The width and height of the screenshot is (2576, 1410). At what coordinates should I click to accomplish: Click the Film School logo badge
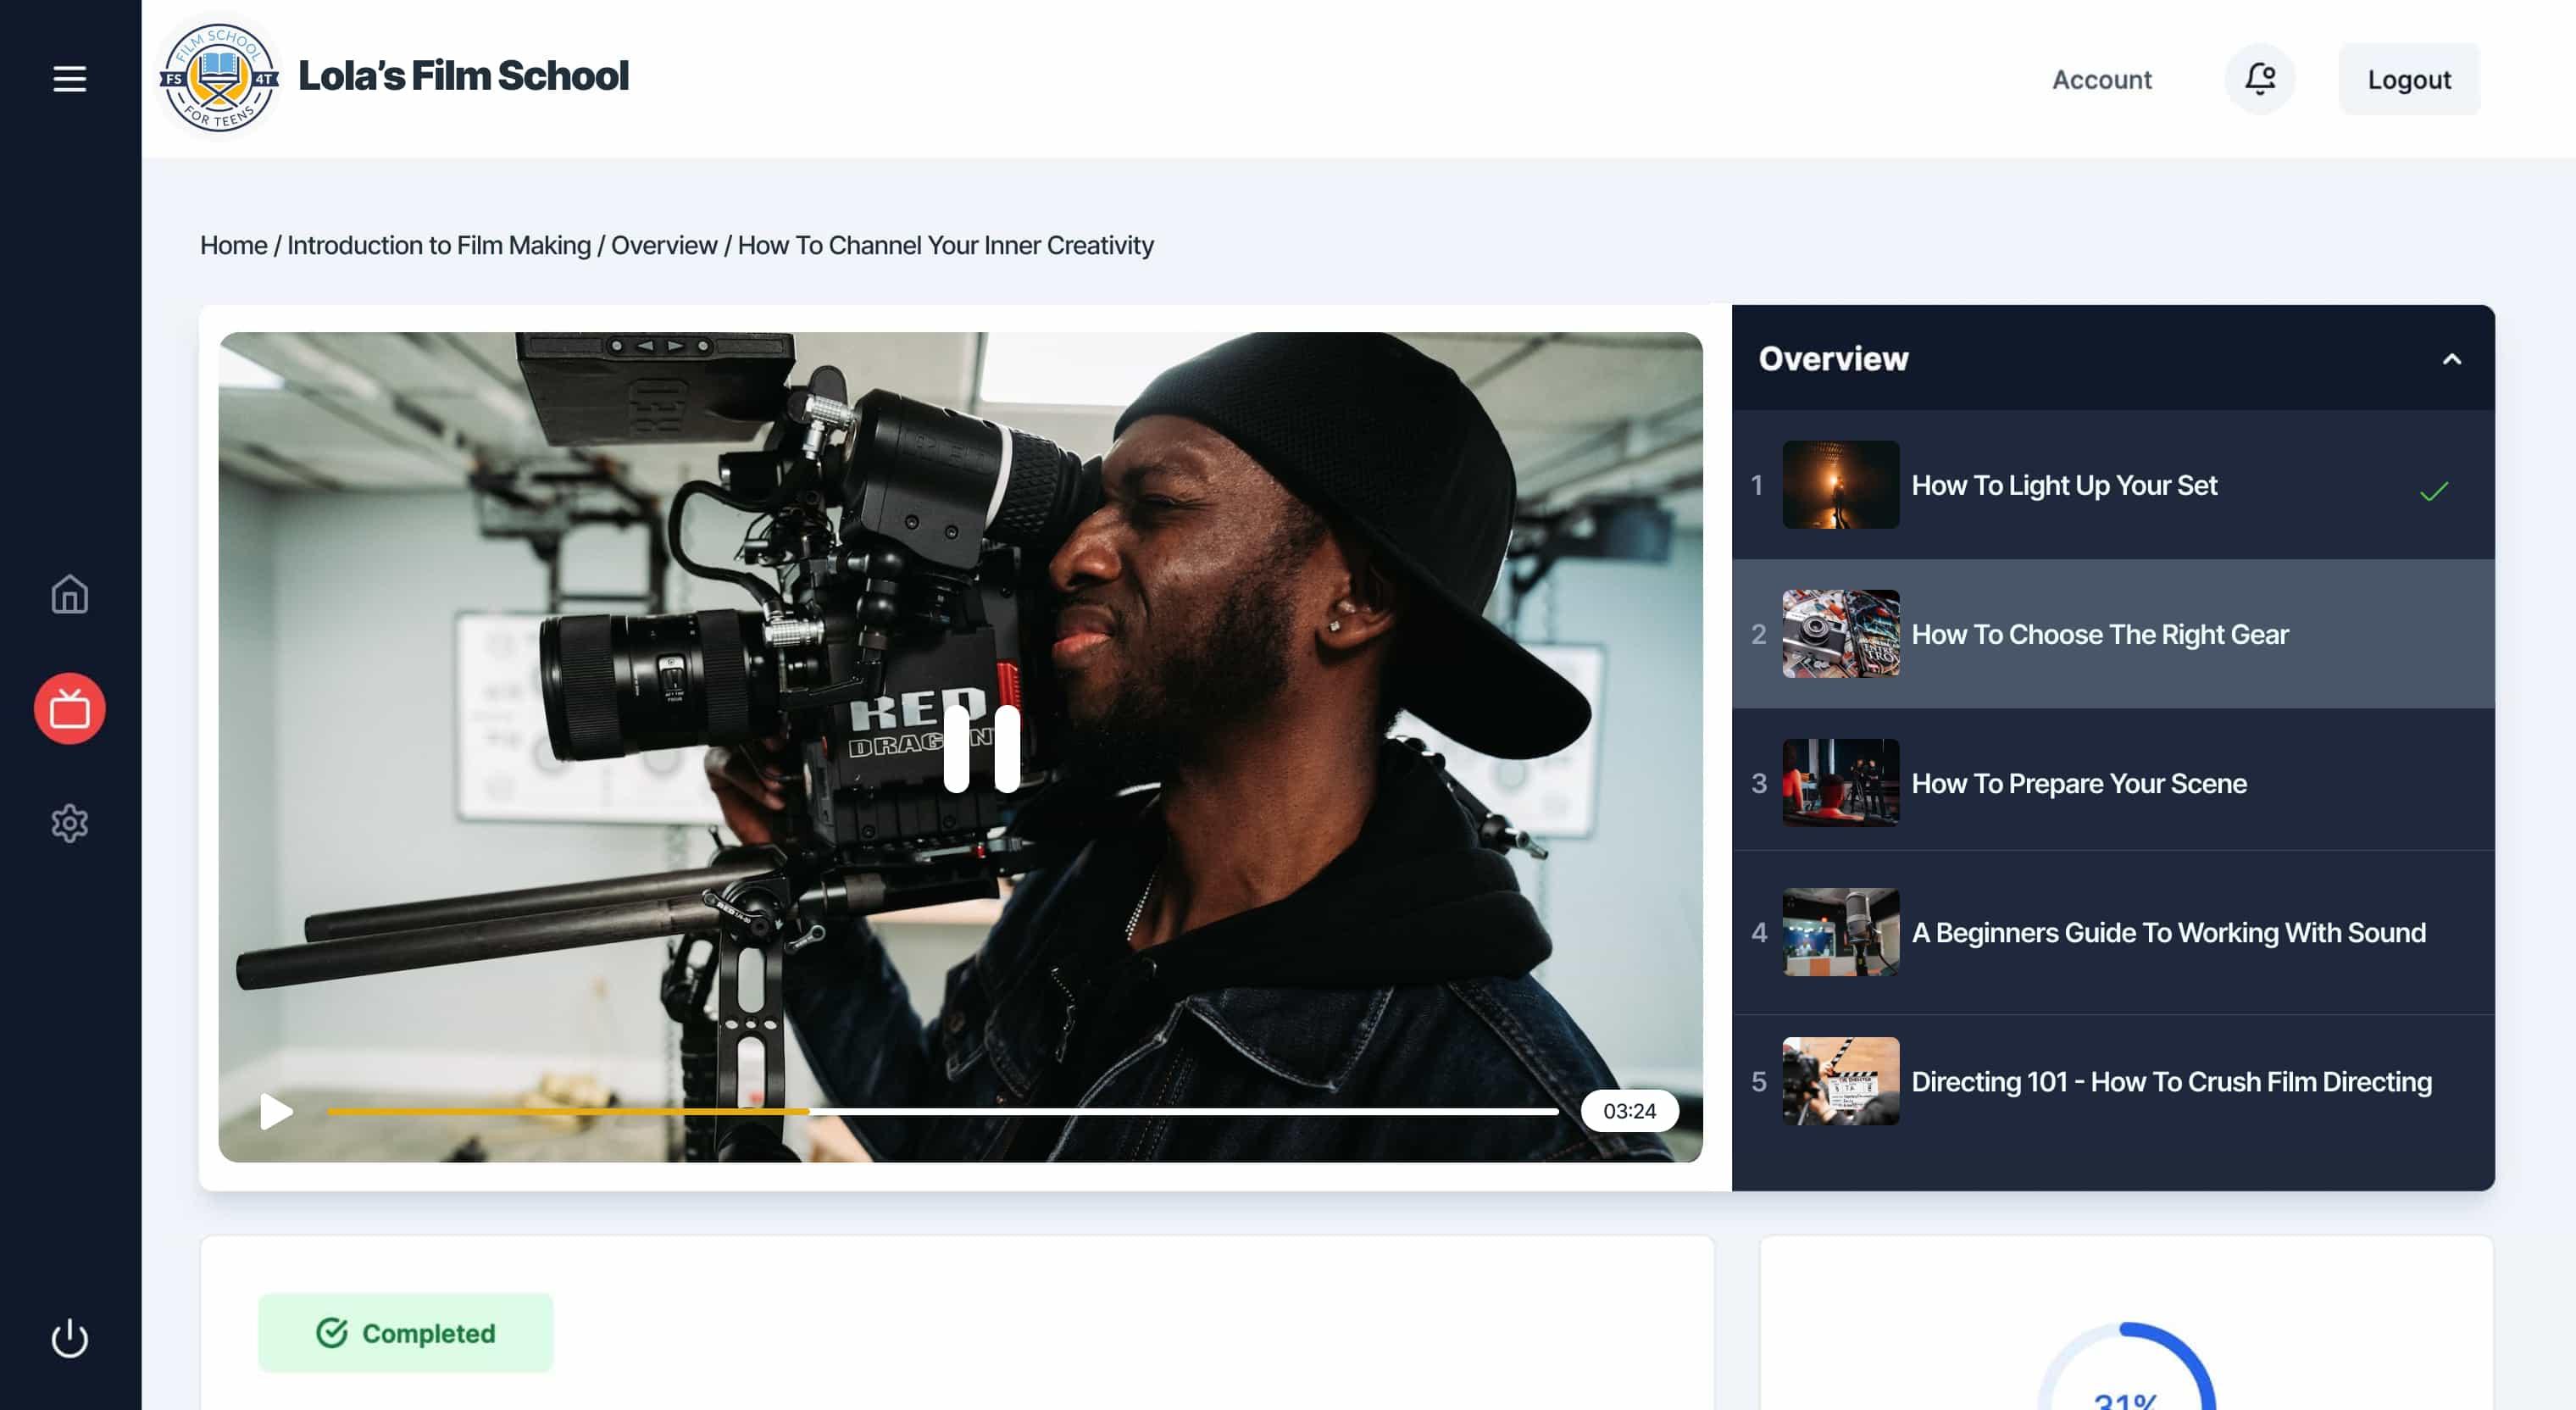pos(219,77)
